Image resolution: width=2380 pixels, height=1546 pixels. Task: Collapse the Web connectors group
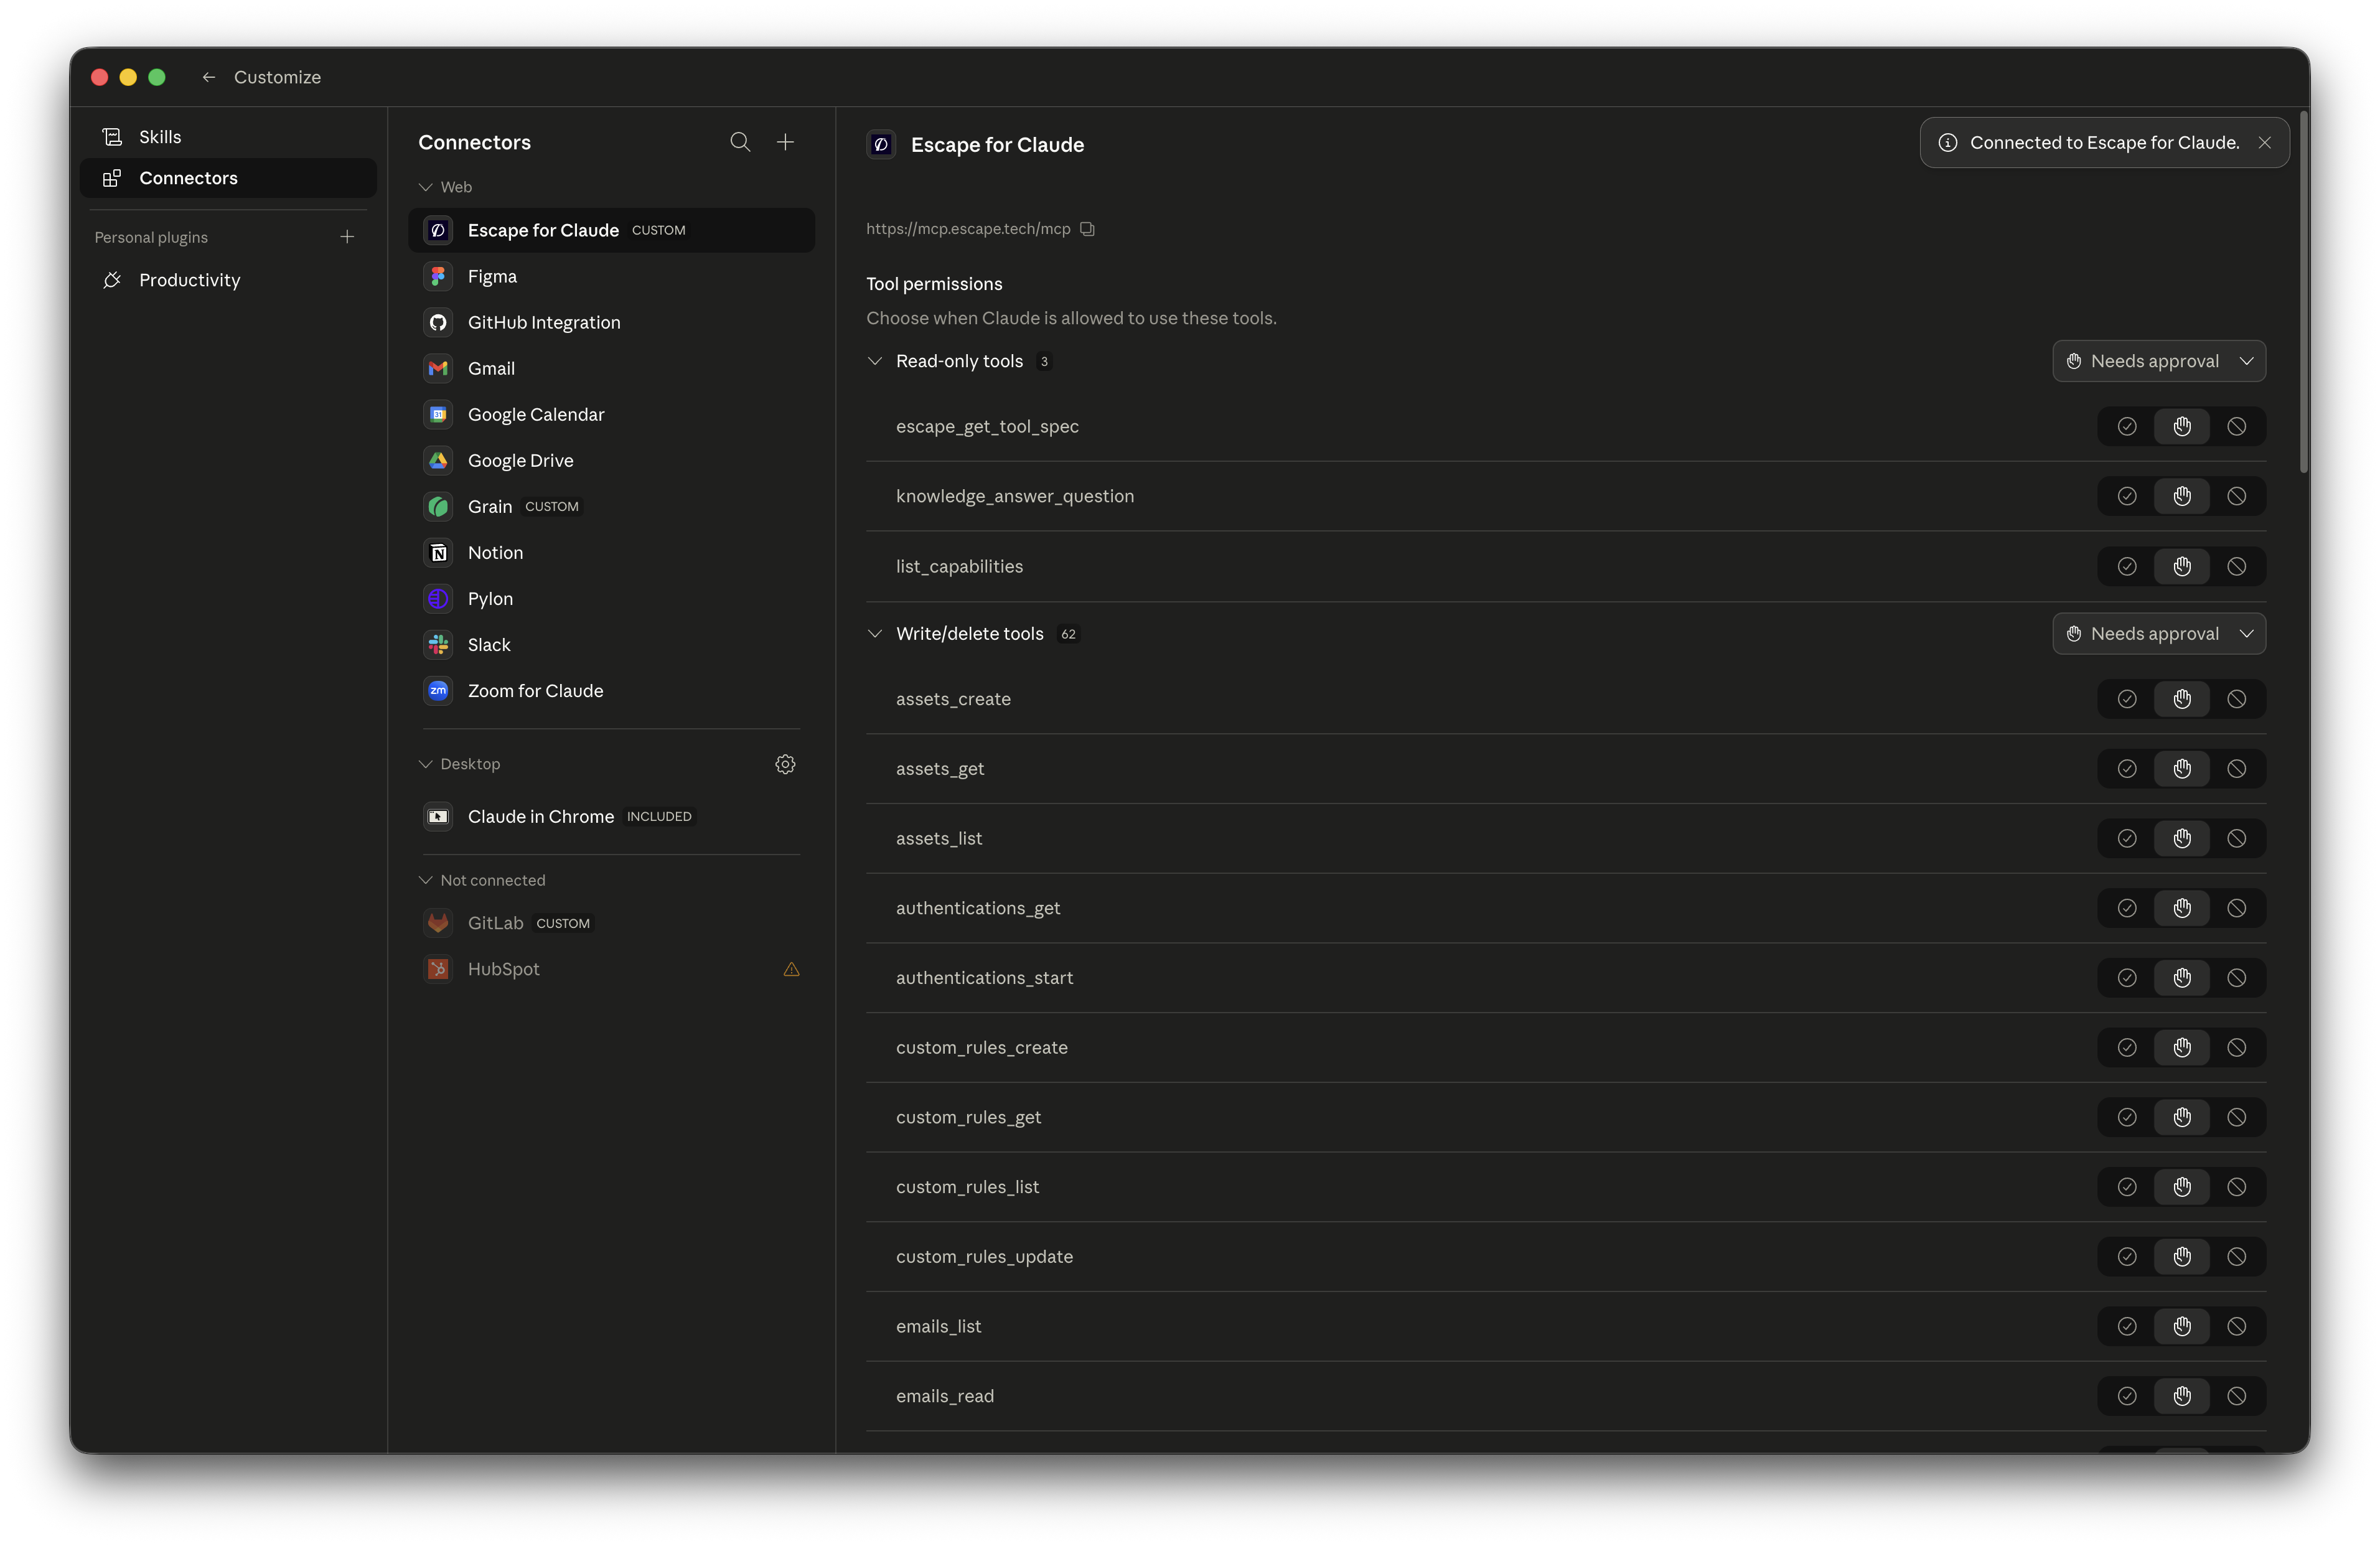tap(426, 187)
